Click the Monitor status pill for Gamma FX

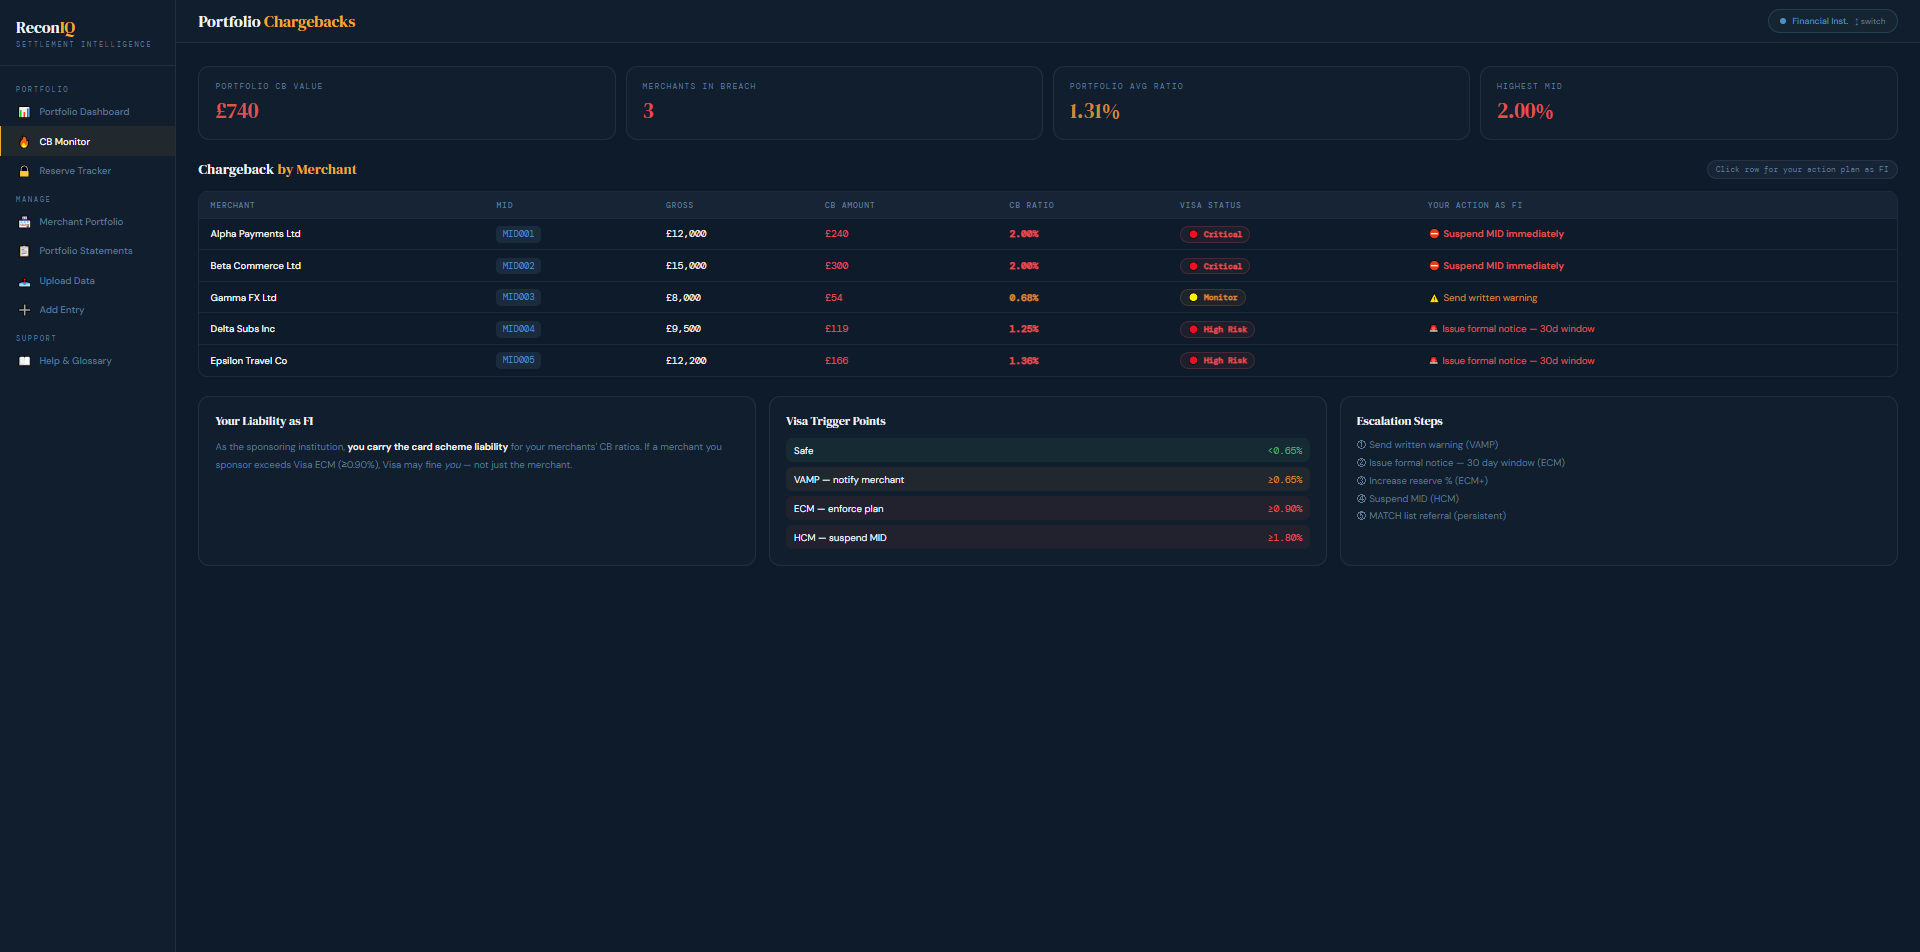pyautogui.click(x=1212, y=297)
